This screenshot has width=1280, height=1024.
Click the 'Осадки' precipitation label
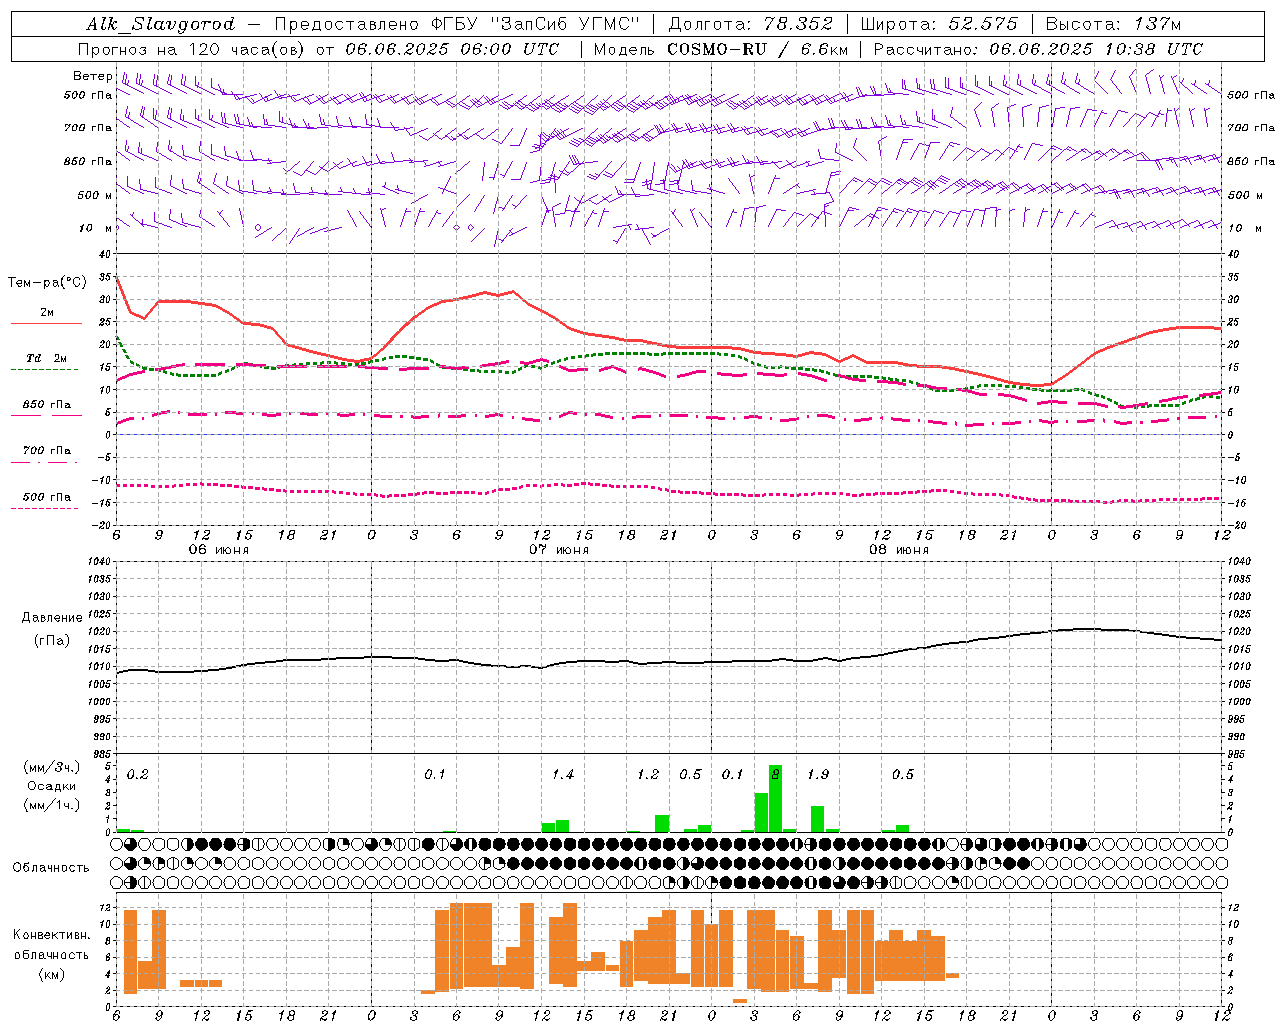coord(52,786)
